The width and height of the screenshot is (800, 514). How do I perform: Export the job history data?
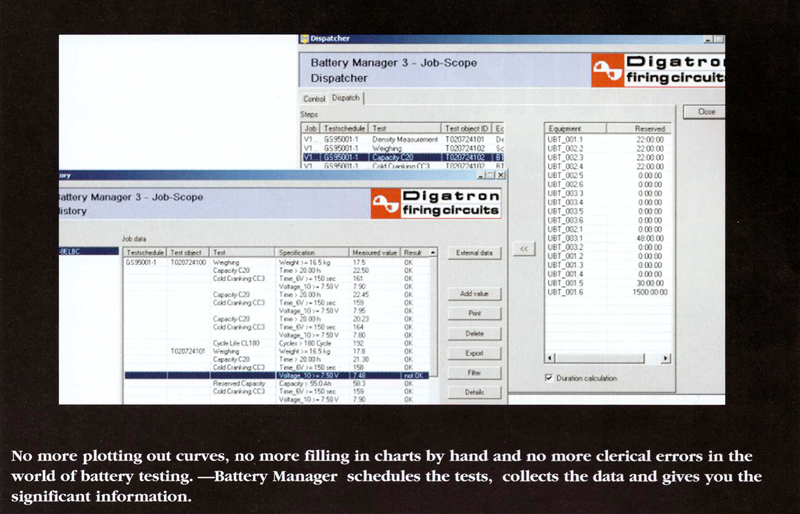(474, 353)
